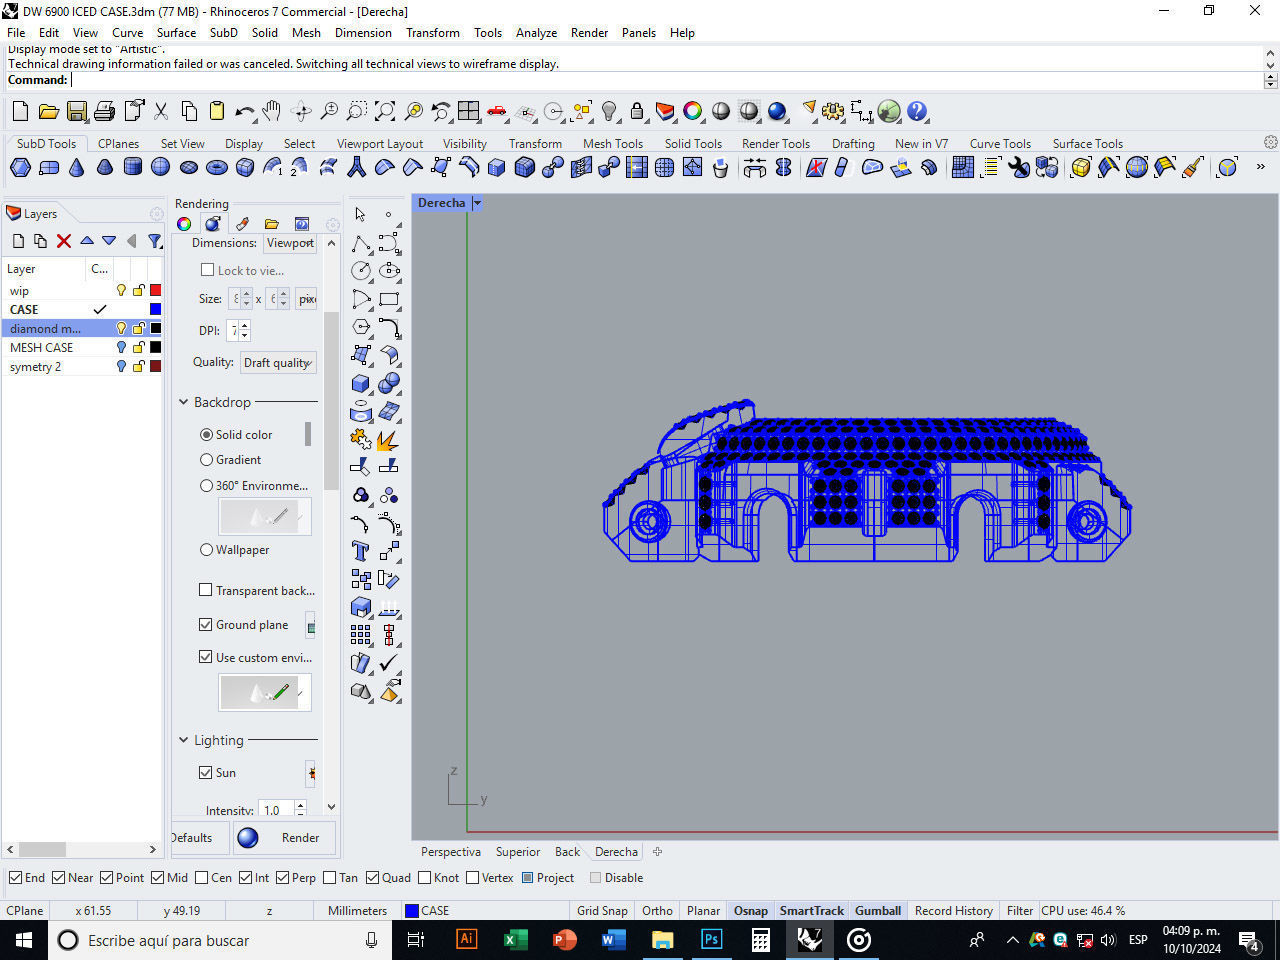Screen dimensions: 1280x960
Task: Expand the toolbar overflow chevron
Action: [1260, 167]
